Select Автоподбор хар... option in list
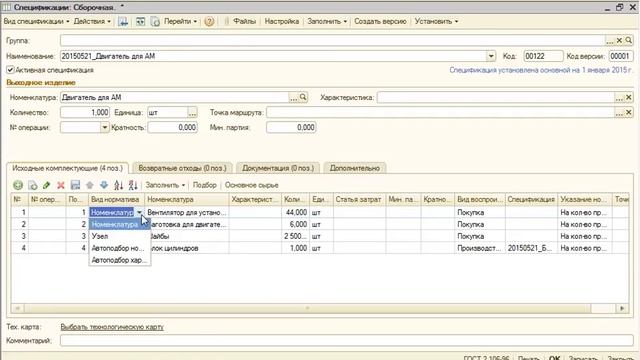 point(120,260)
